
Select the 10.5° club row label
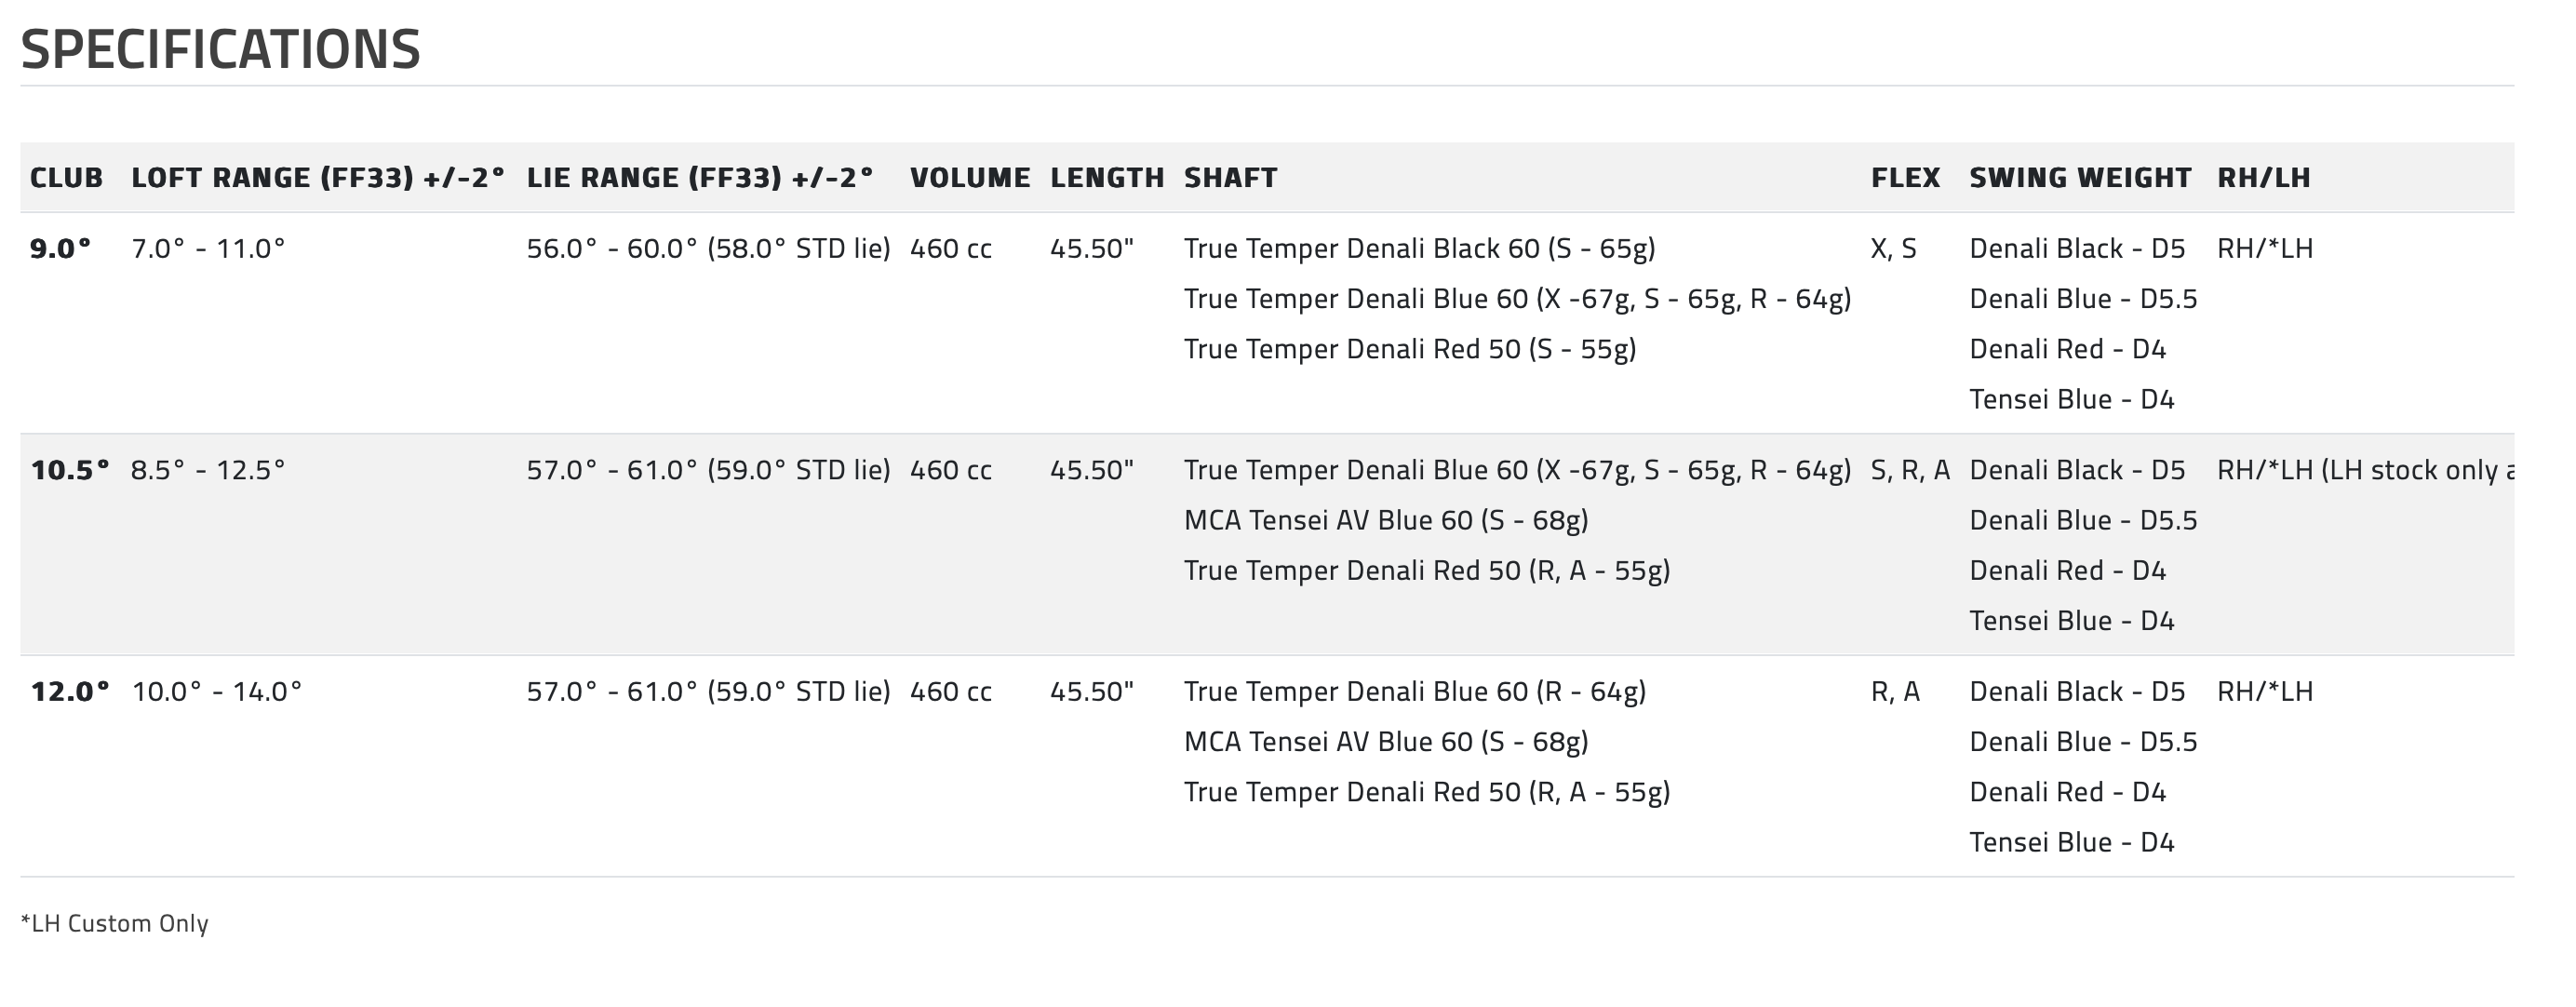pos(69,470)
